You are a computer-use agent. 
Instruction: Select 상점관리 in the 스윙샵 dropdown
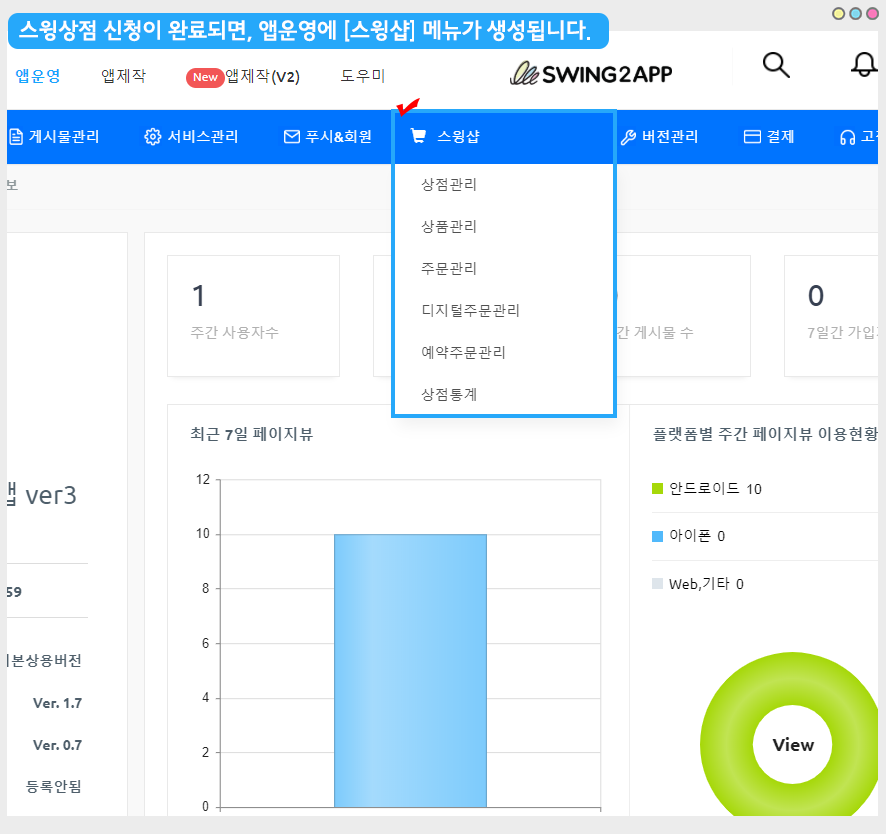click(449, 185)
